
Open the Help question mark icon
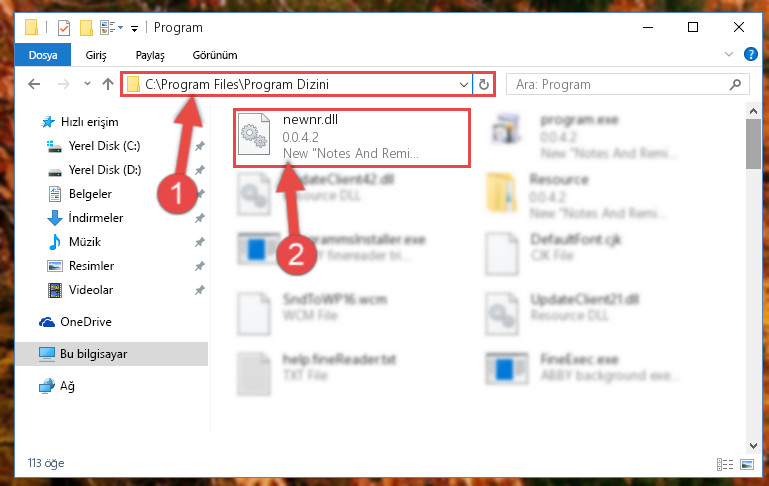(x=750, y=54)
